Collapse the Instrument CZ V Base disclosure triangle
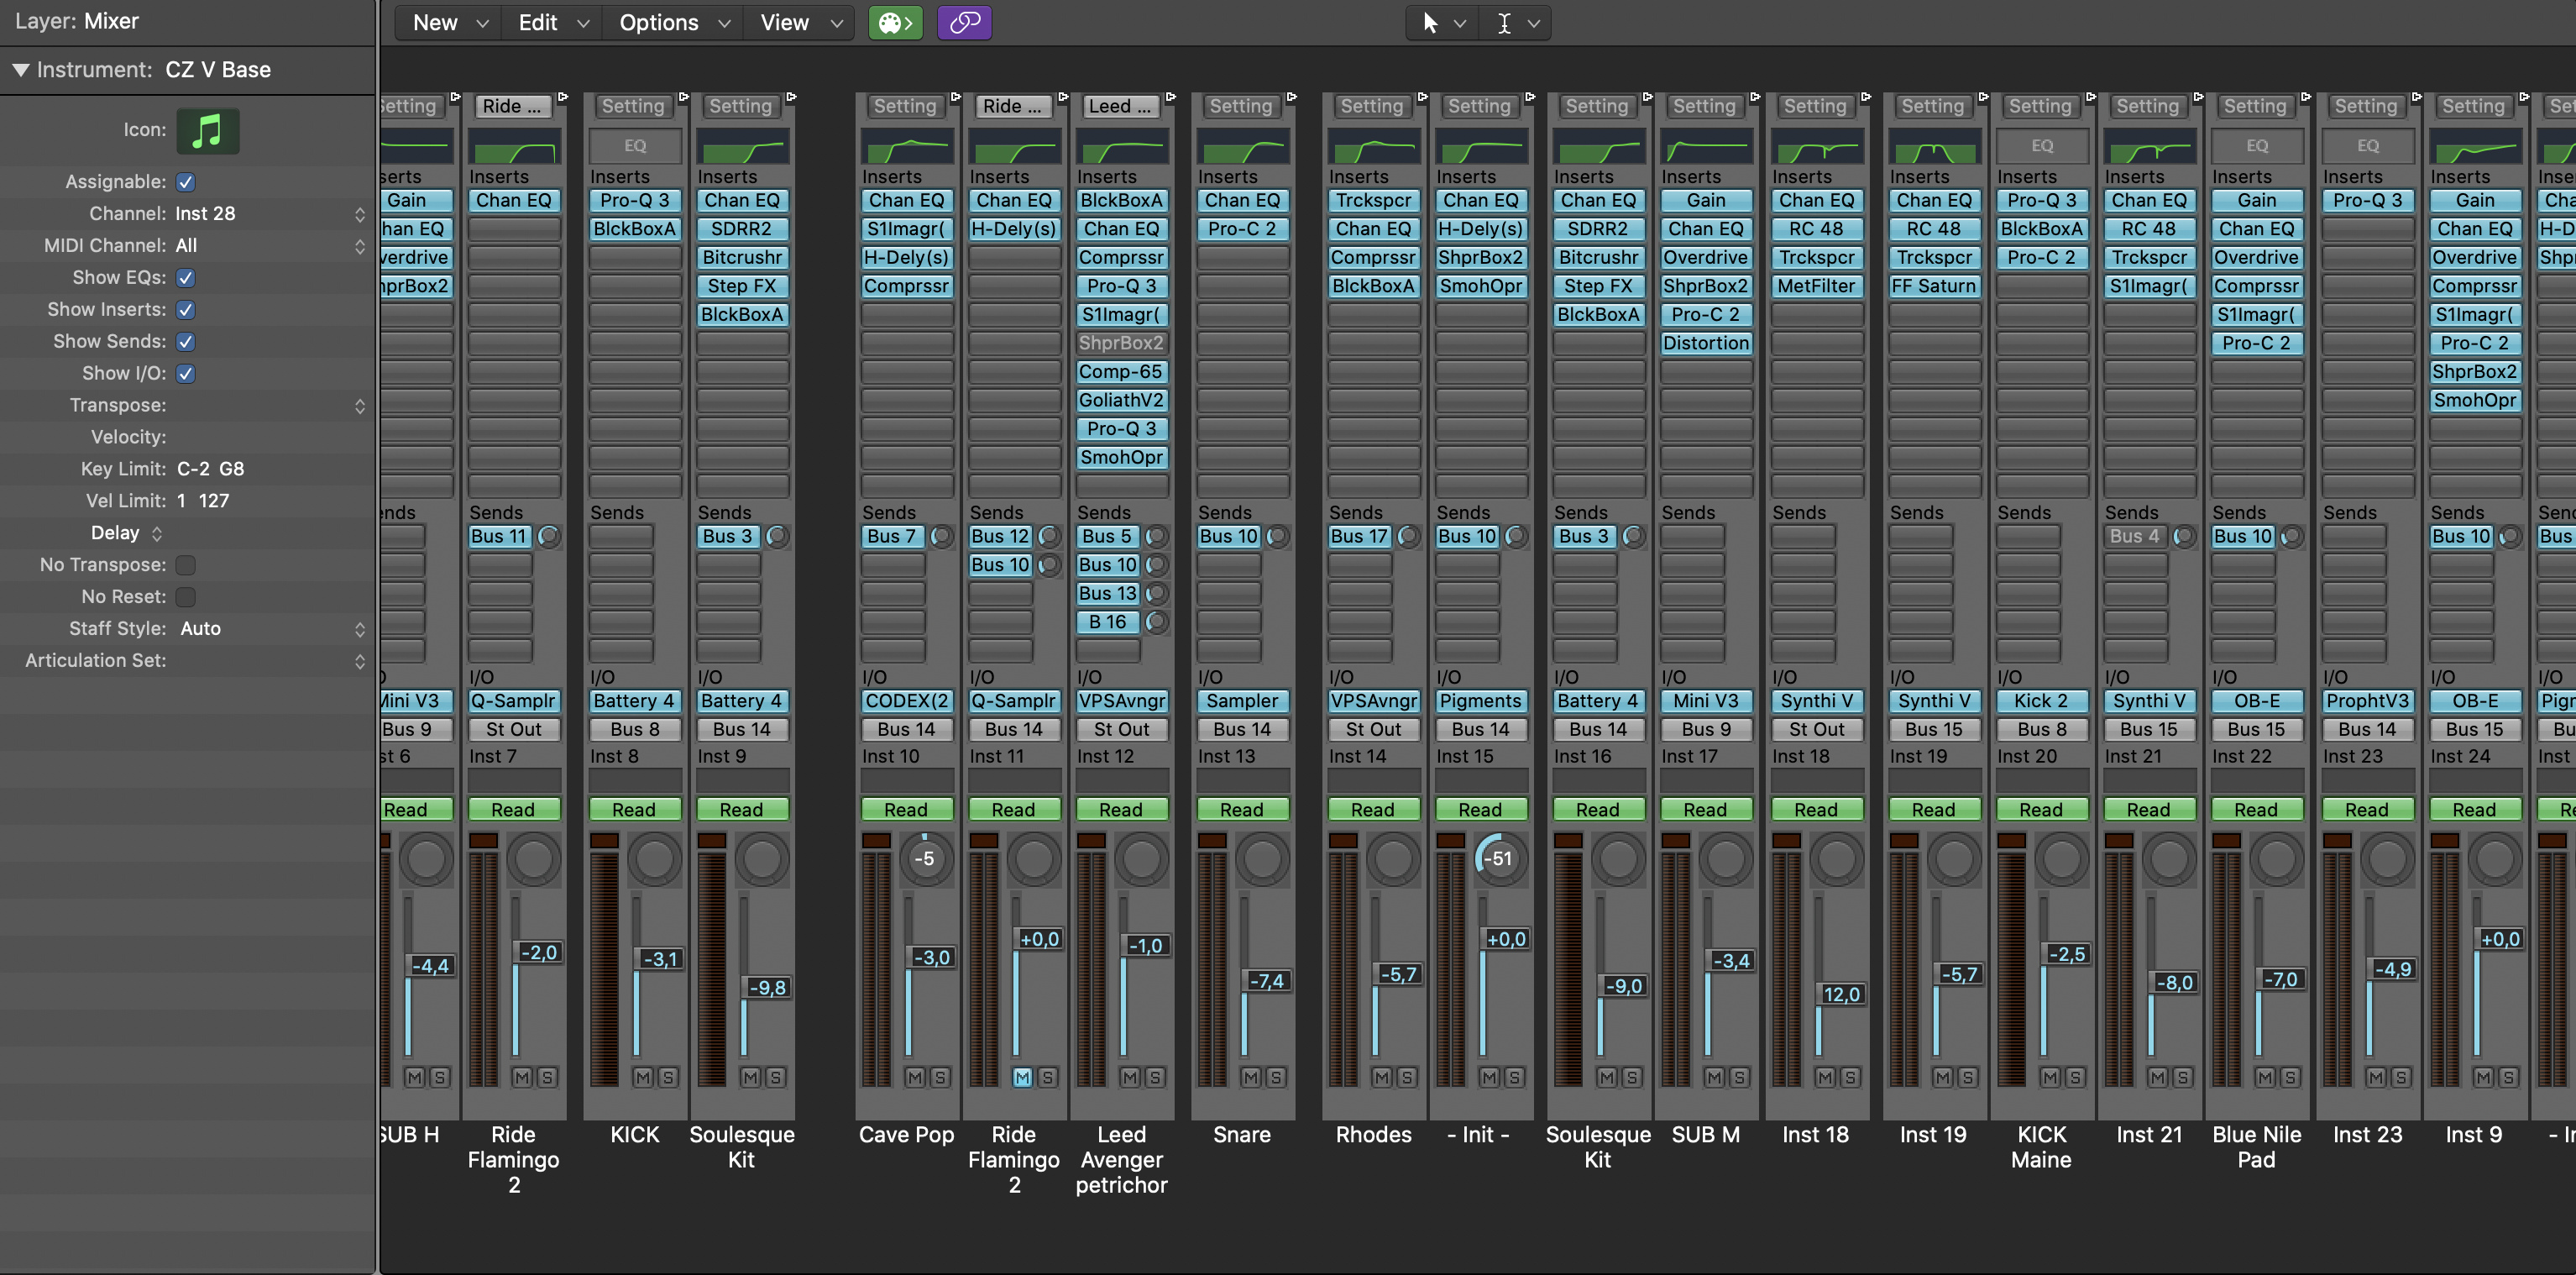 point(20,70)
